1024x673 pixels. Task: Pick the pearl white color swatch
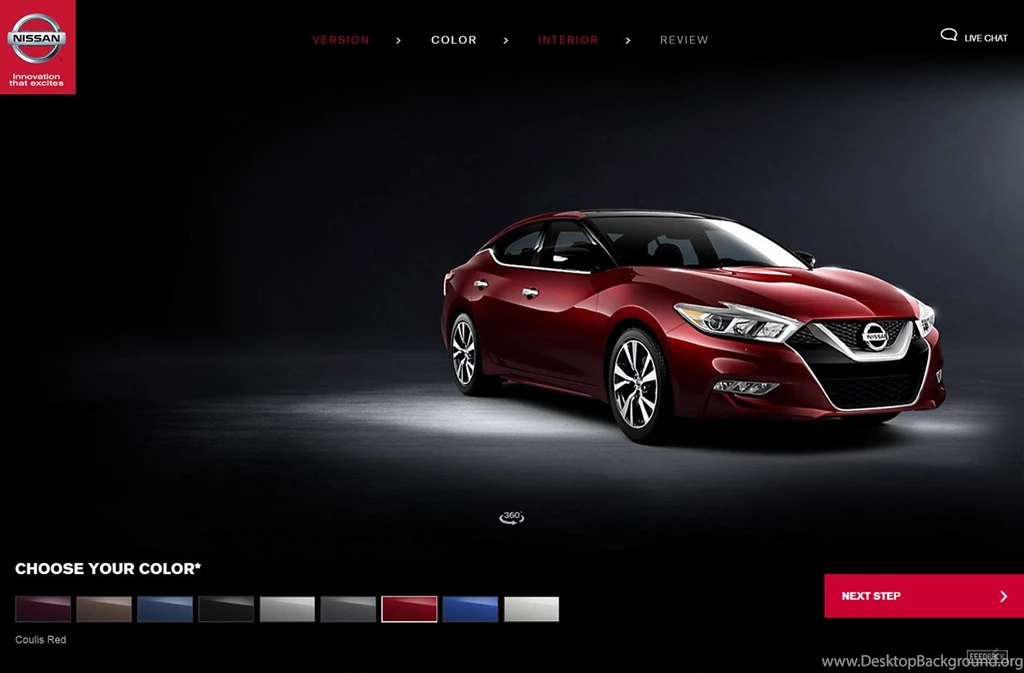coord(531,607)
